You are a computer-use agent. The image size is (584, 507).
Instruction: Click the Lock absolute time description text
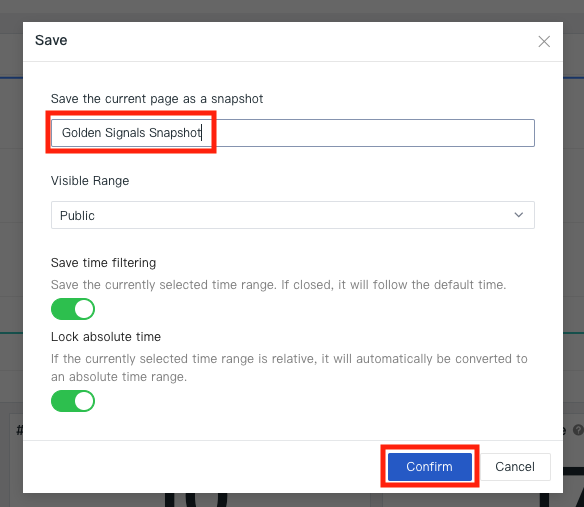click(x=289, y=368)
